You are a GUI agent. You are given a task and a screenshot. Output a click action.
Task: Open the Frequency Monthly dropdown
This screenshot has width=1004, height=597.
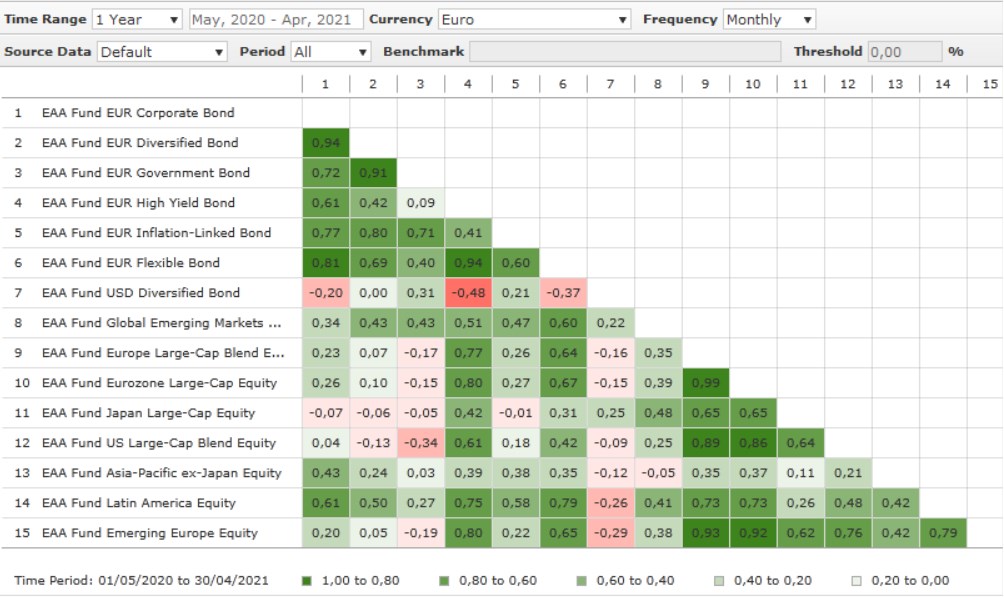coord(768,19)
